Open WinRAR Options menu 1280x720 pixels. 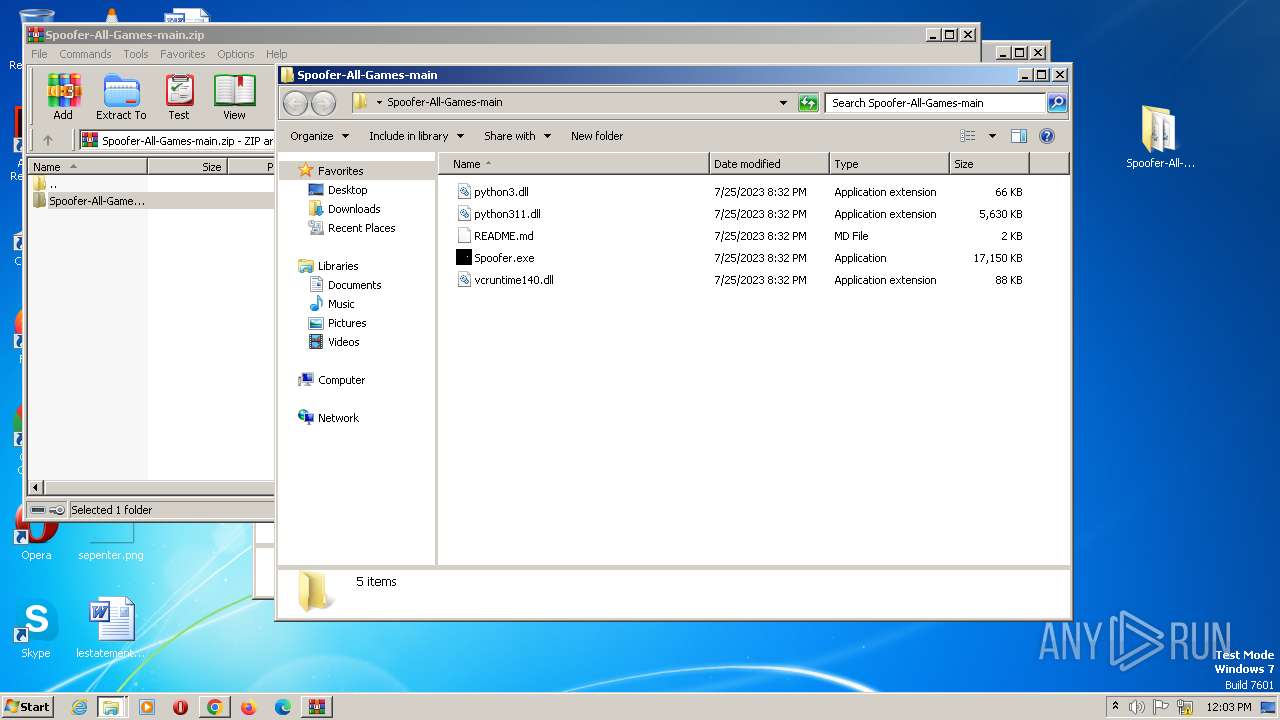[x=236, y=54]
